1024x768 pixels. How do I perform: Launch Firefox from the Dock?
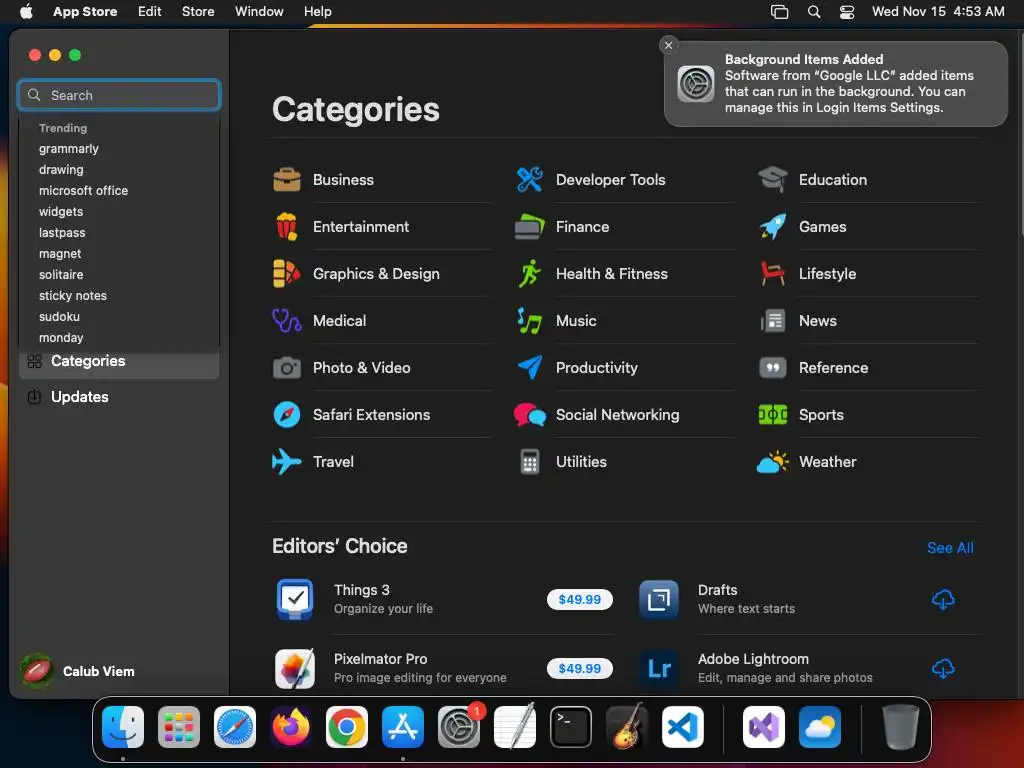(291, 727)
